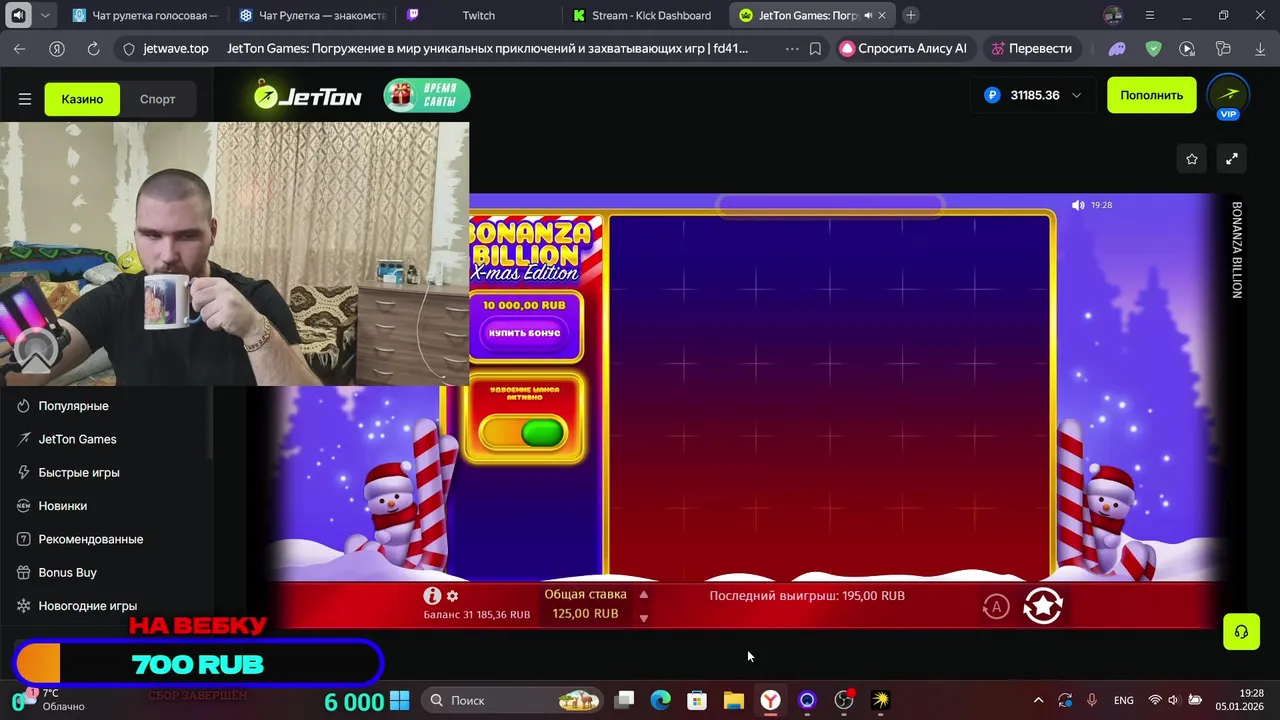Image resolution: width=1280 pixels, height=720 pixels.
Task: Click the Пополнить deposit button
Action: [1151, 95]
